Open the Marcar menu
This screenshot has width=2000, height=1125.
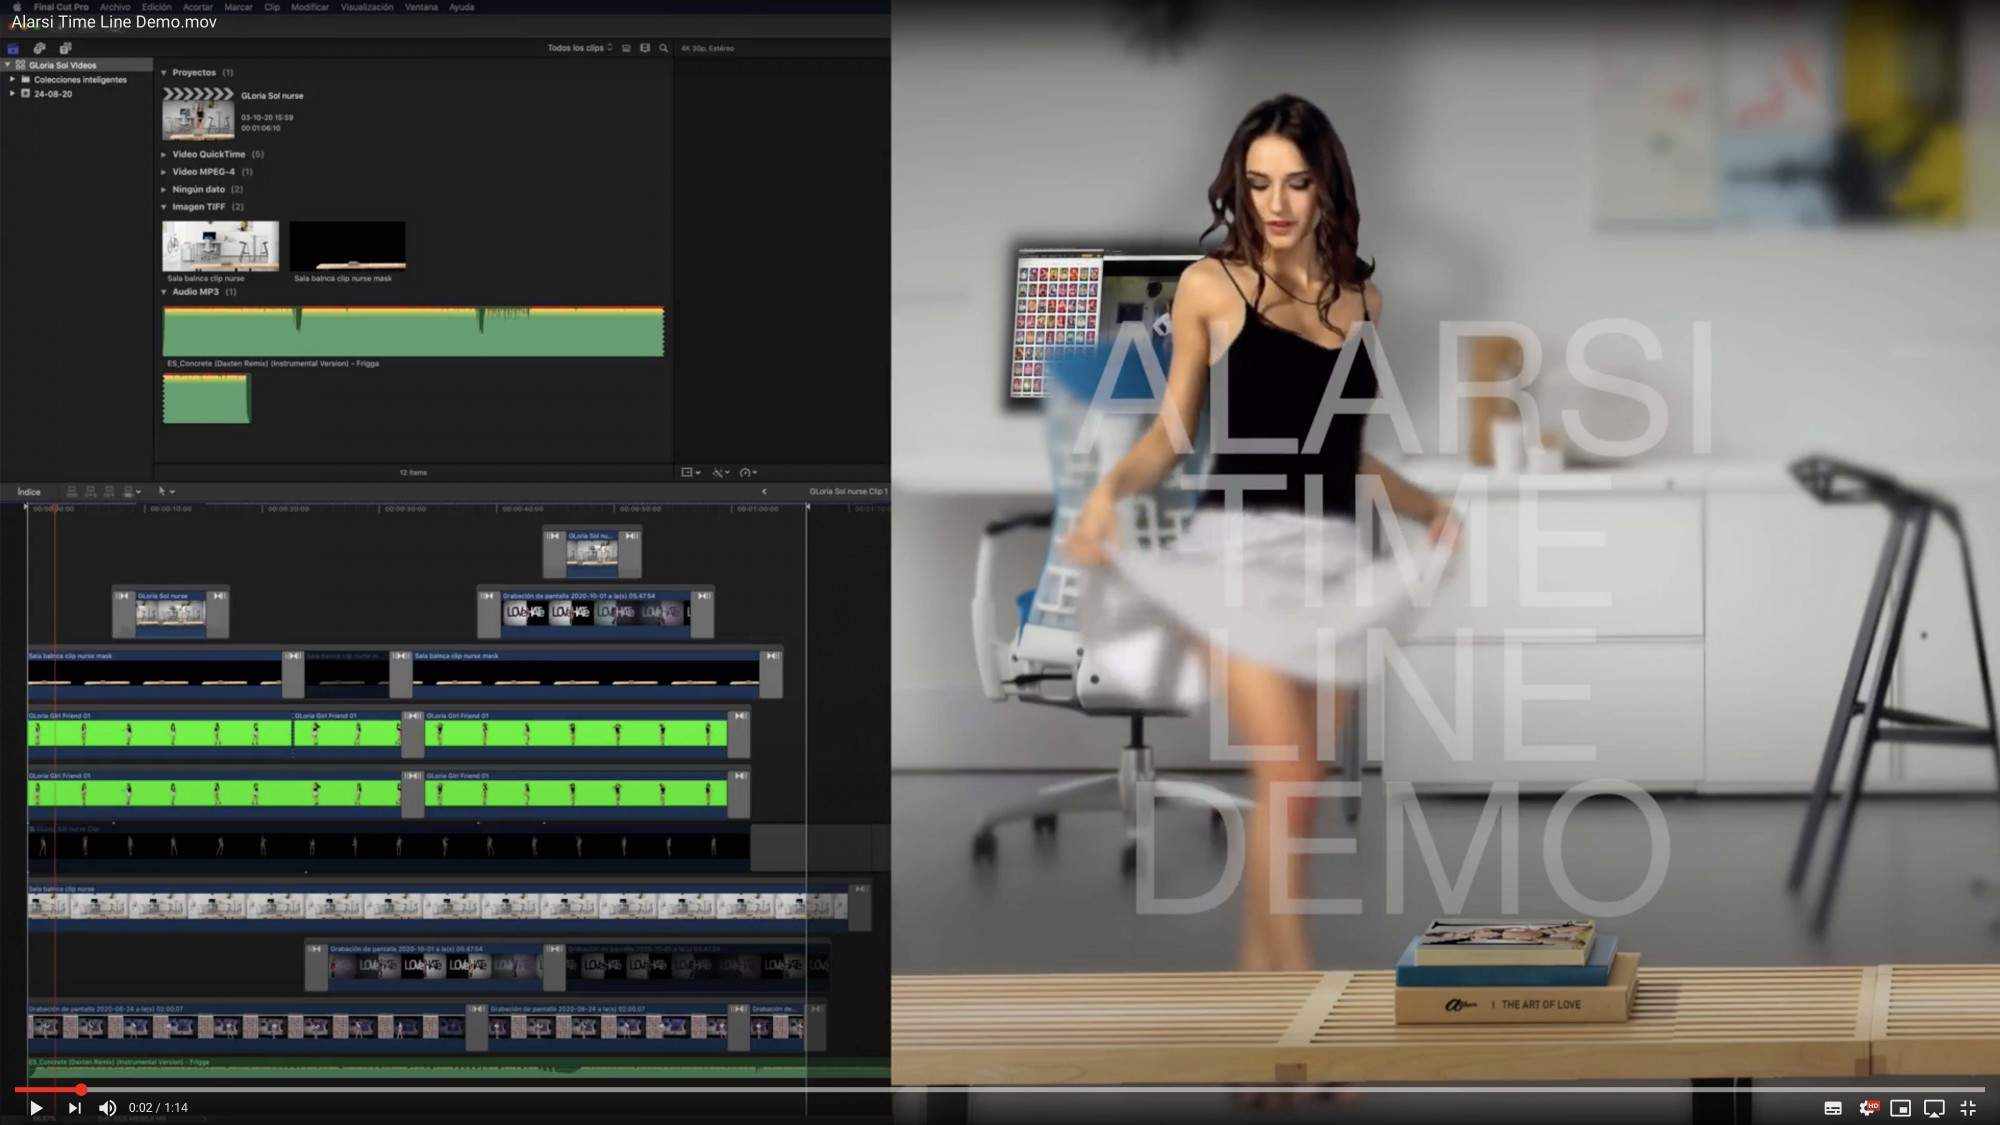[x=238, y=7]
